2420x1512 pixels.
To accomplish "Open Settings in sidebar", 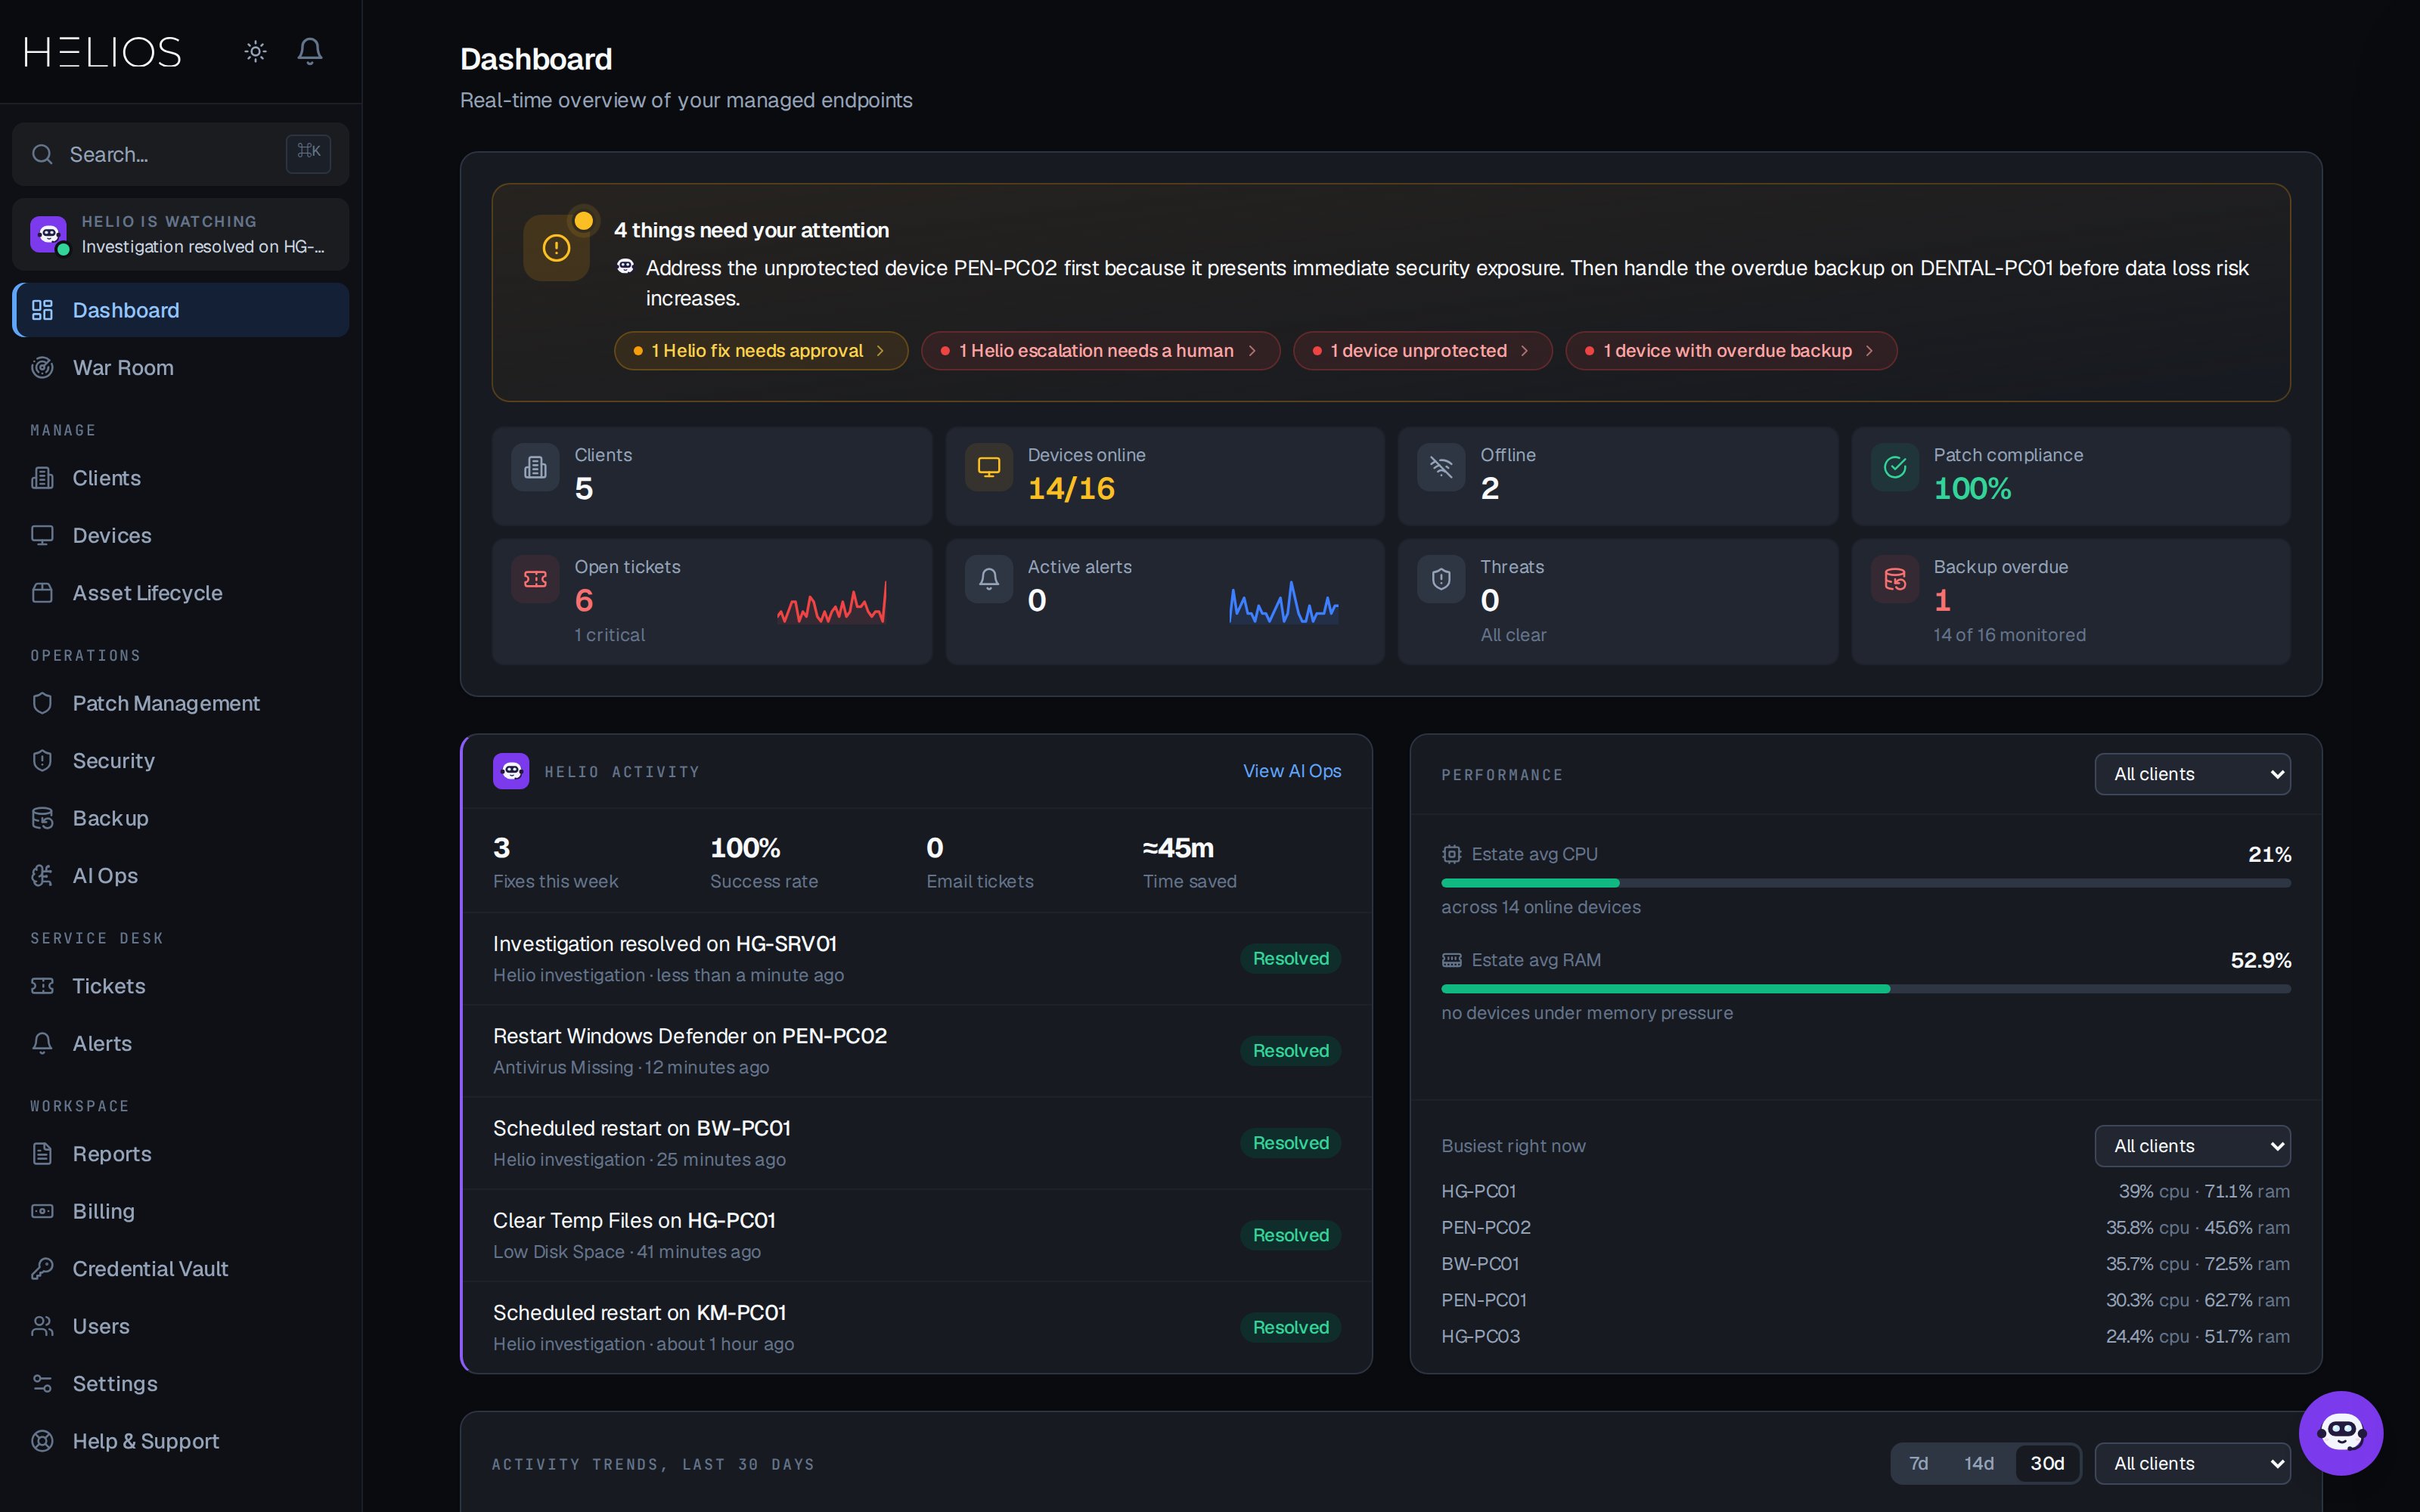I will coord(181,1384).
